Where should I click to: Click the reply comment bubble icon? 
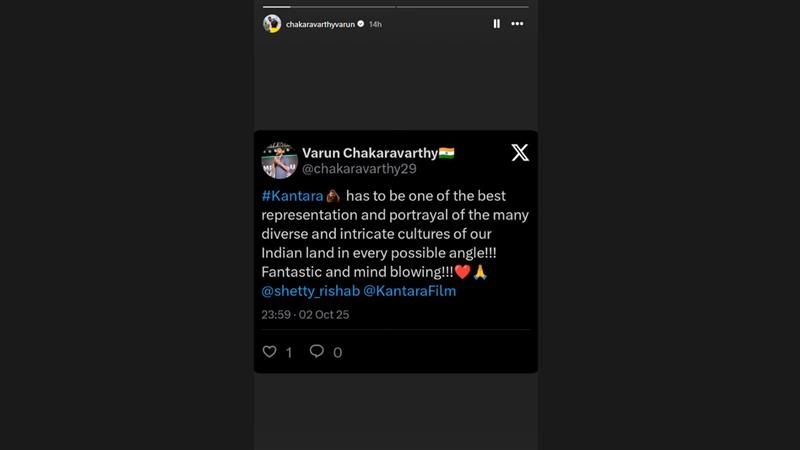click(x=317, y=352)
